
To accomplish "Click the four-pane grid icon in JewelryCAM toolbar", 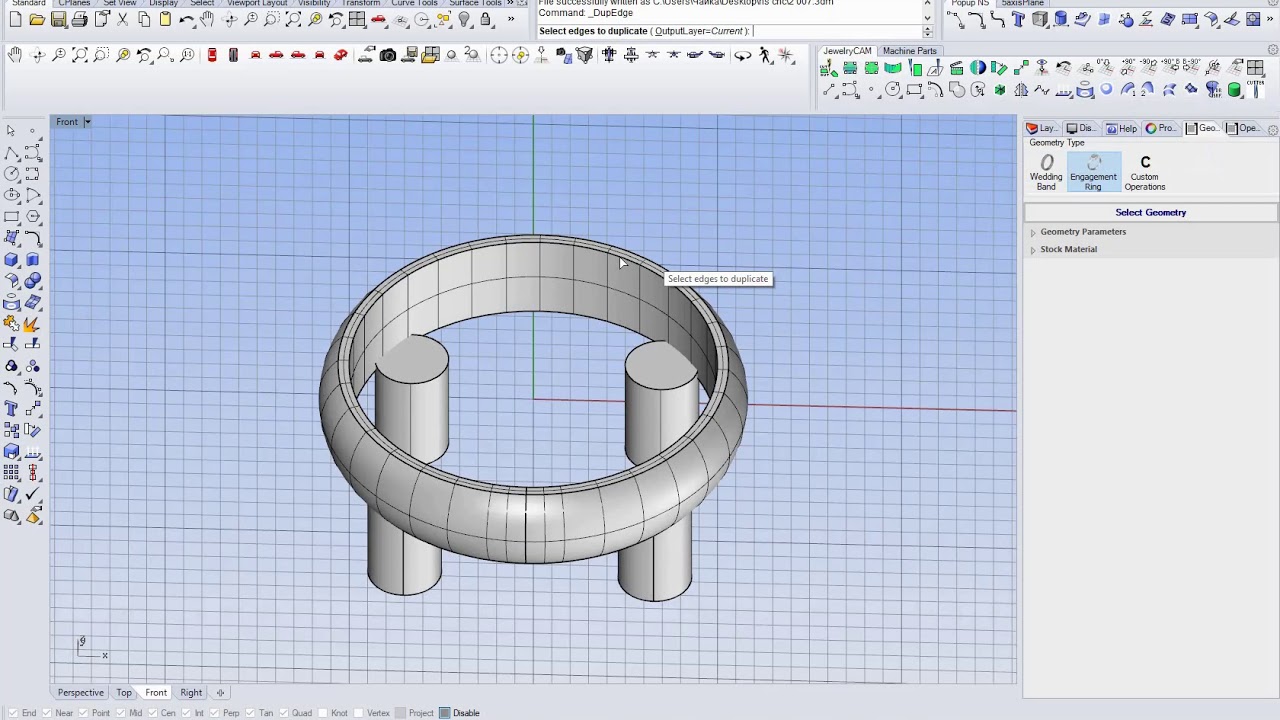I will [x=1255, y=69].
